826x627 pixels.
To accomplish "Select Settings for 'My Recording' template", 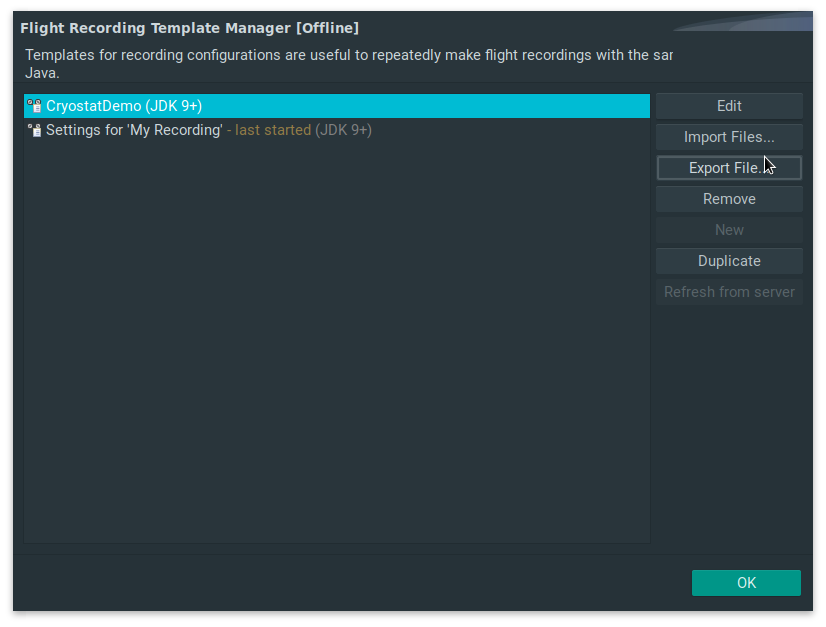I will point(134,130).
